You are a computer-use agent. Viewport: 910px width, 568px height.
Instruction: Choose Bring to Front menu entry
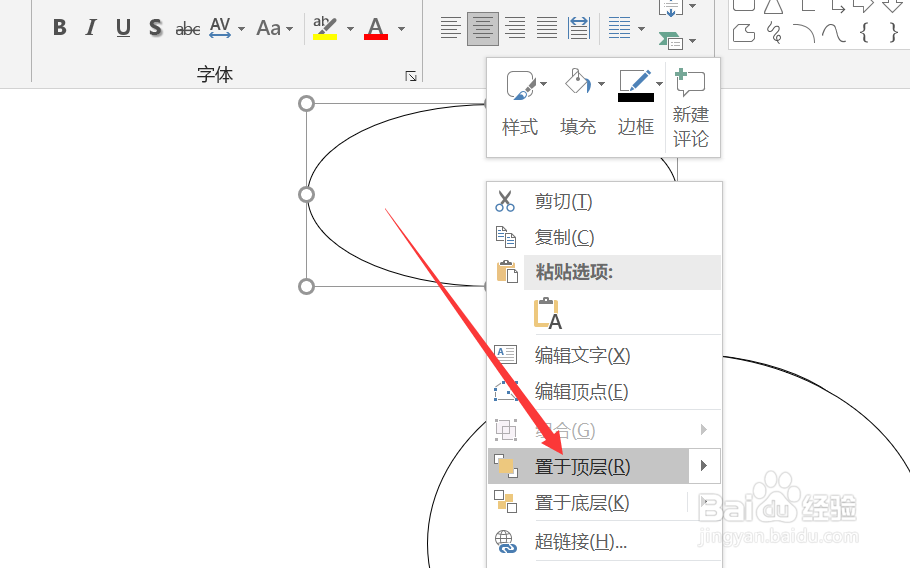(588, 466)
